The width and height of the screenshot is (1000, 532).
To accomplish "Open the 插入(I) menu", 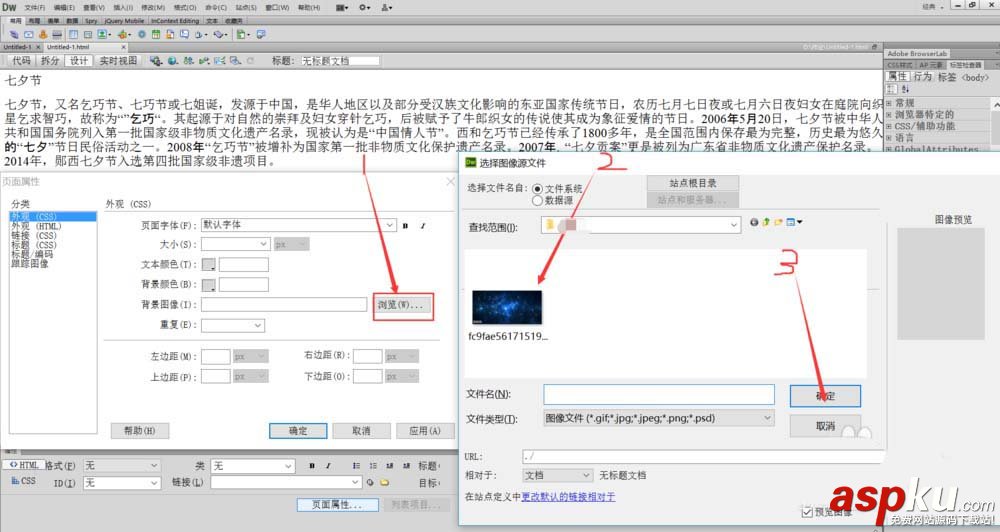I will click(123, 8).
